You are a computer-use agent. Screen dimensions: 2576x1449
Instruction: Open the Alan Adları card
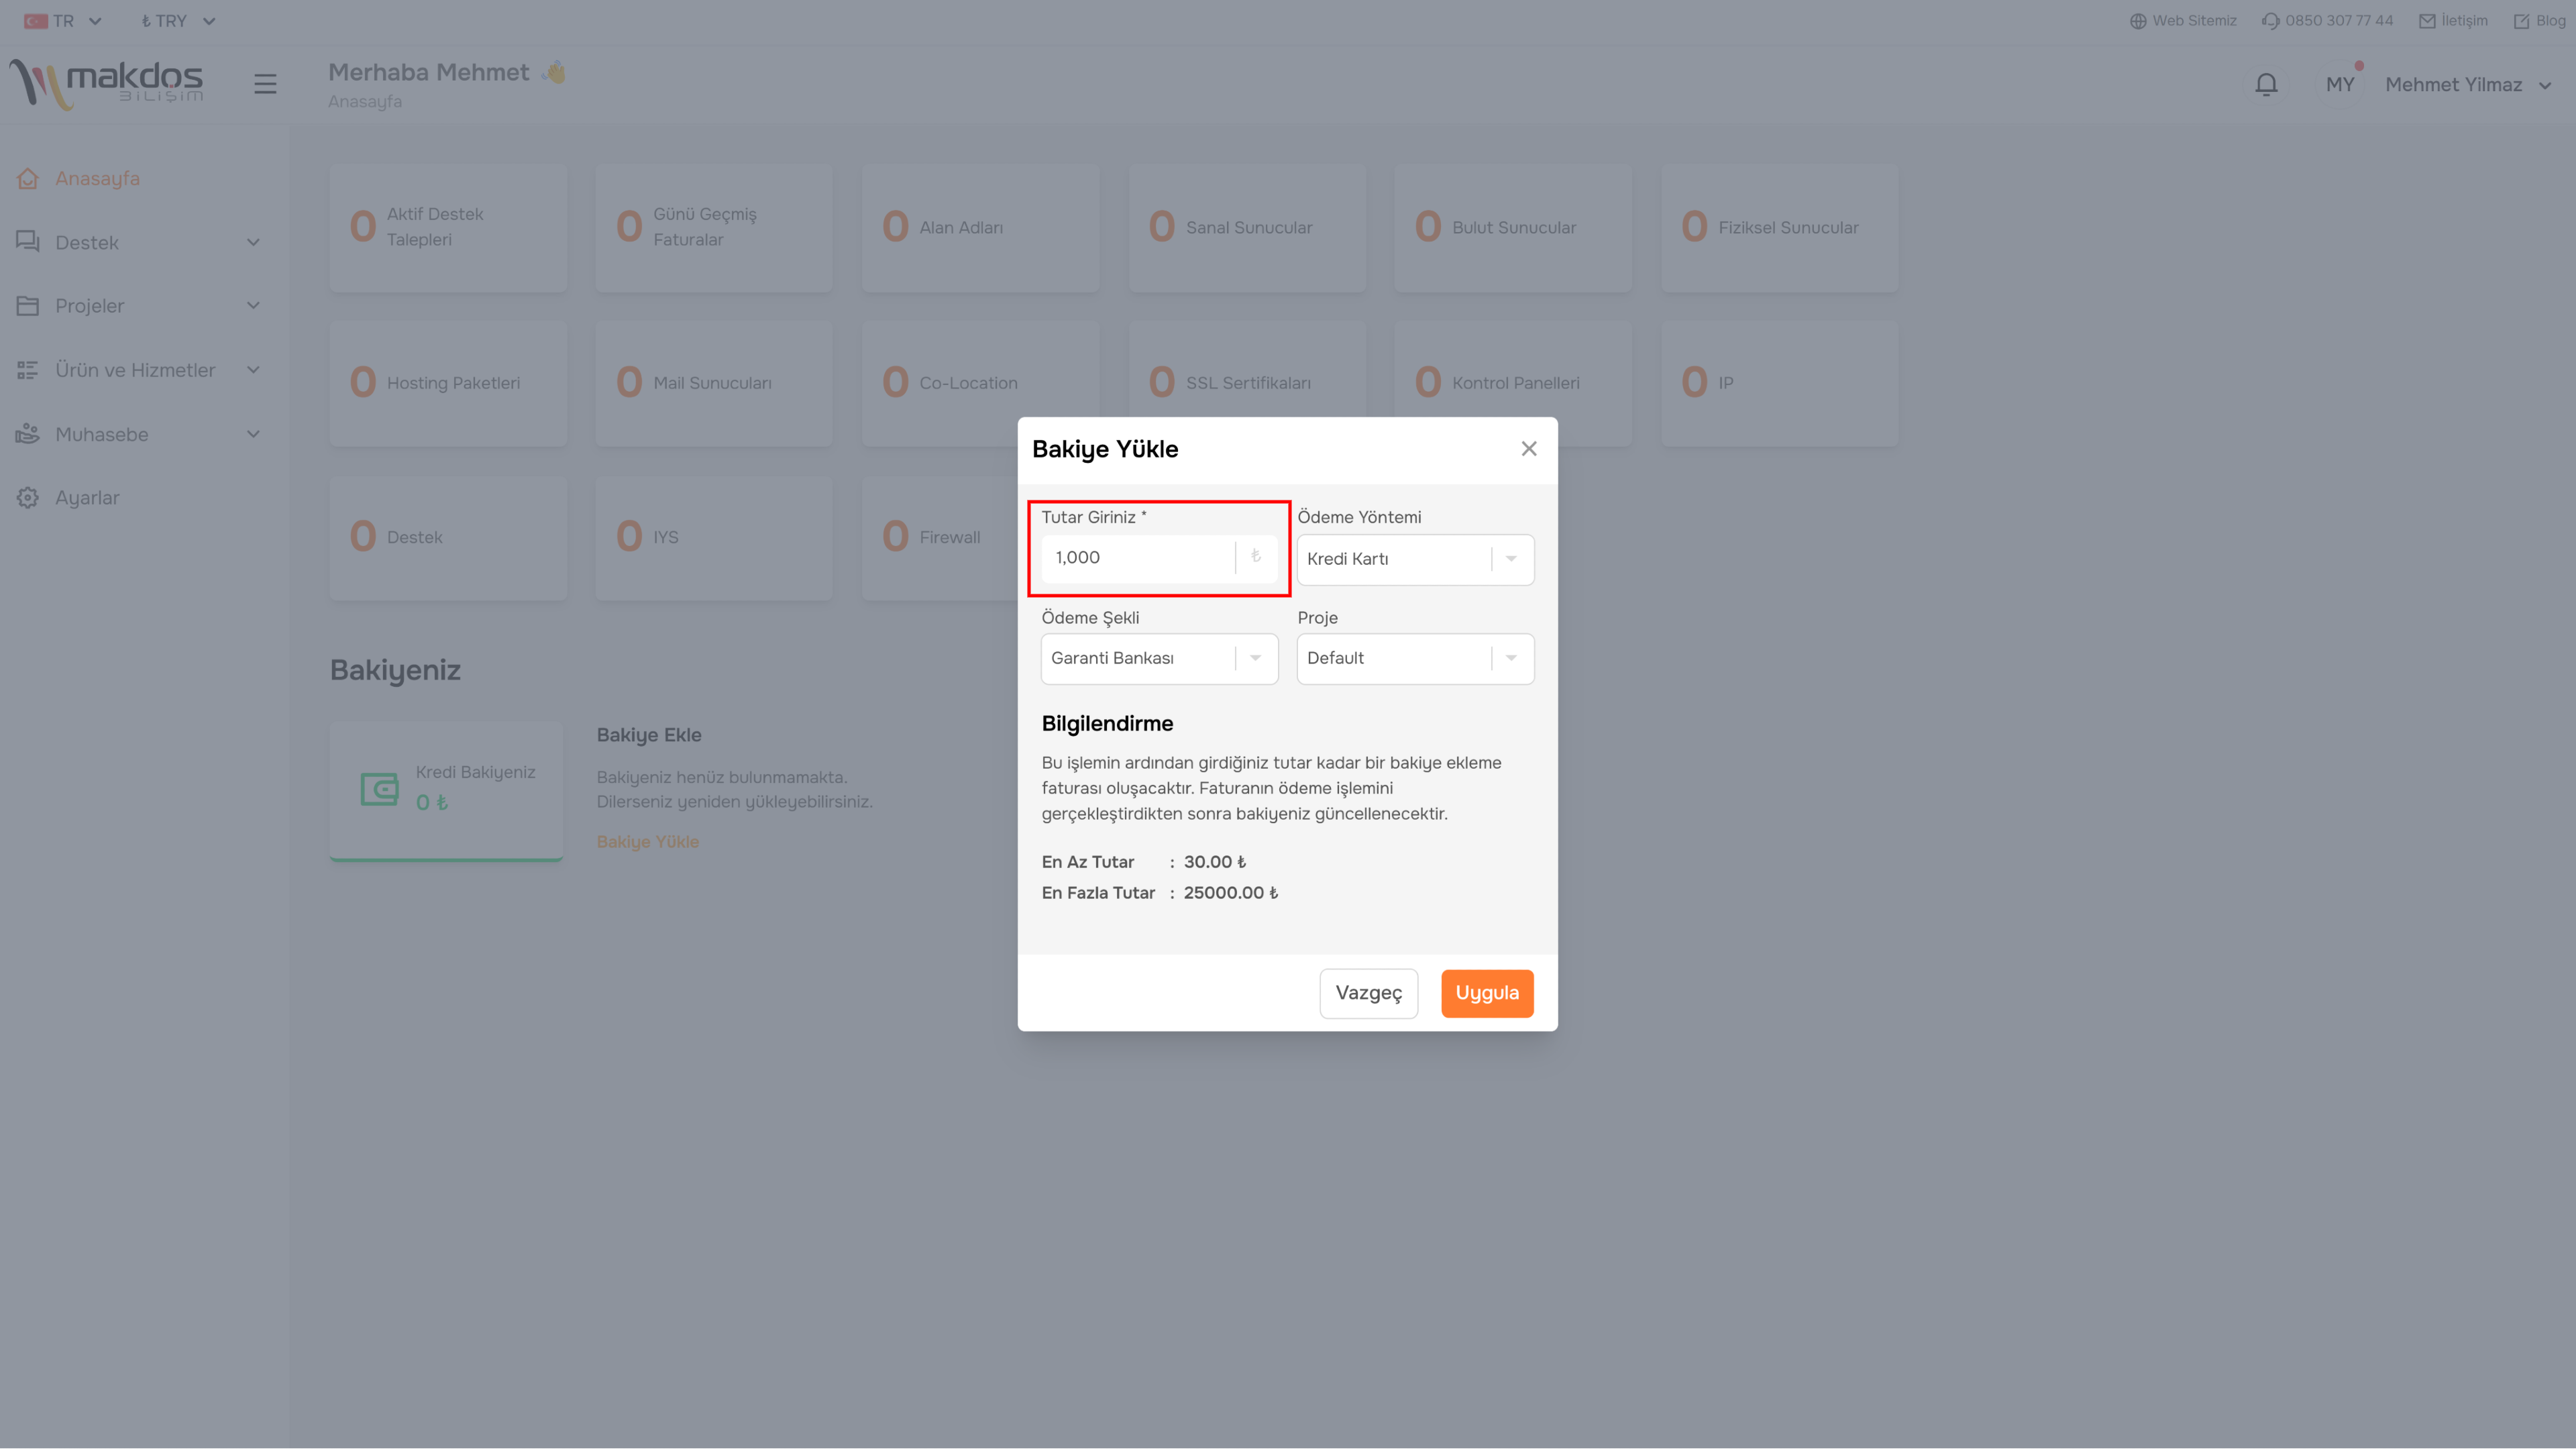coord(980,228)
